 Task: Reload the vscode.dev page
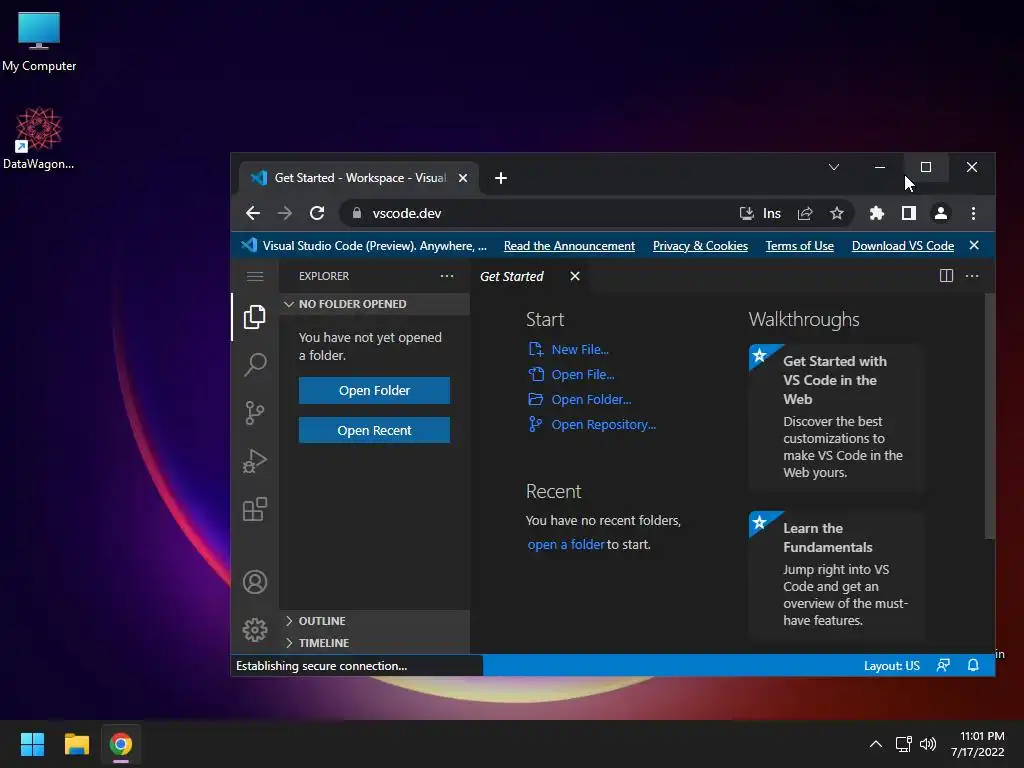[317, 213]
